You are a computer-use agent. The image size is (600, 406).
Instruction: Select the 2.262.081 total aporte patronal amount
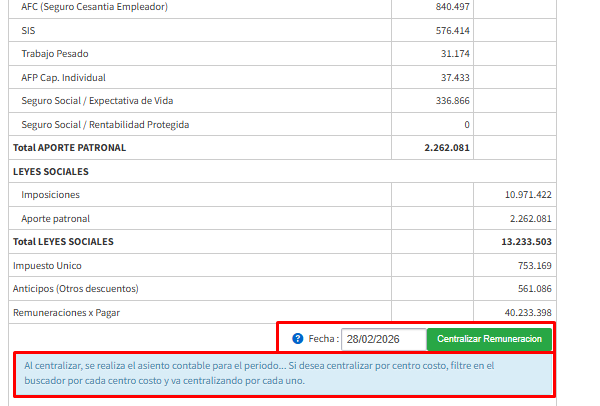point(446,148)
